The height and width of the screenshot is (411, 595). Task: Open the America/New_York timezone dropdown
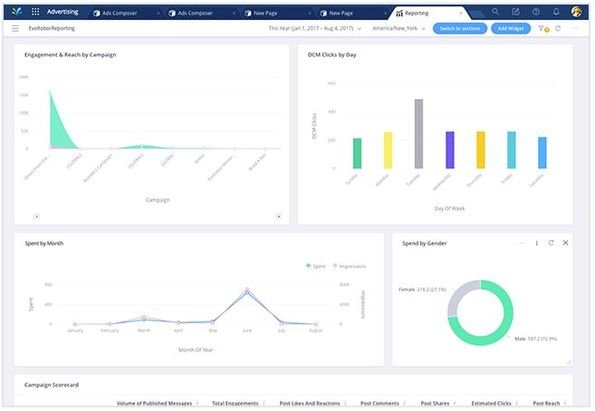398,28
